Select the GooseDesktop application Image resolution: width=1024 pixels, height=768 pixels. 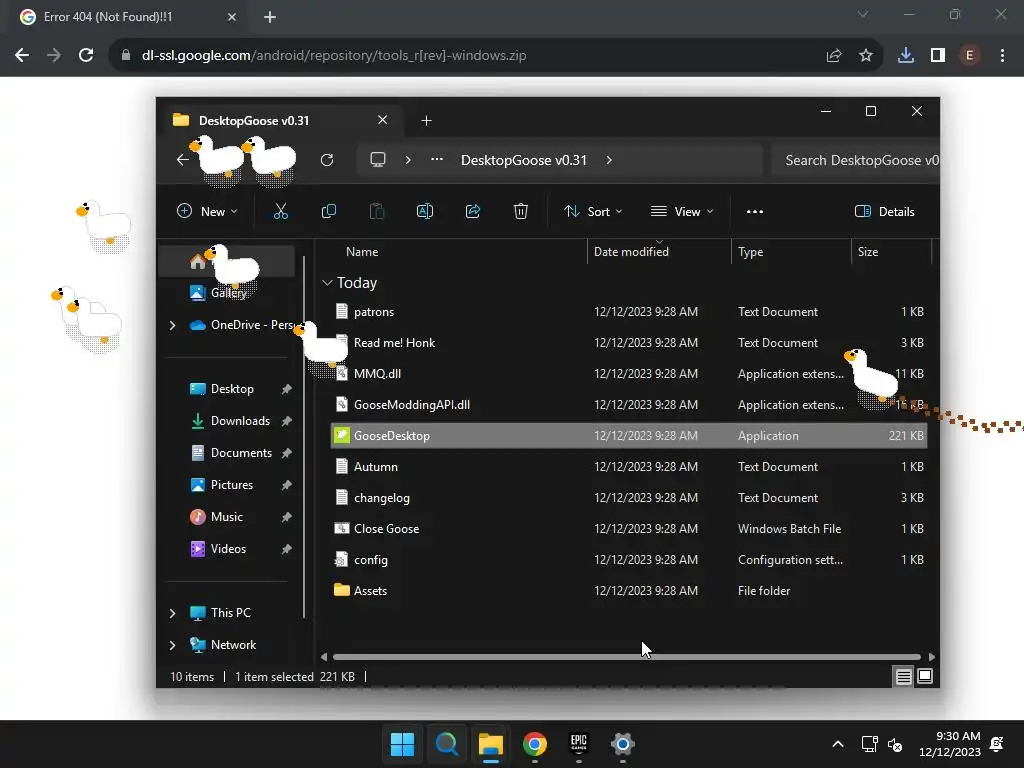(629, 436)
